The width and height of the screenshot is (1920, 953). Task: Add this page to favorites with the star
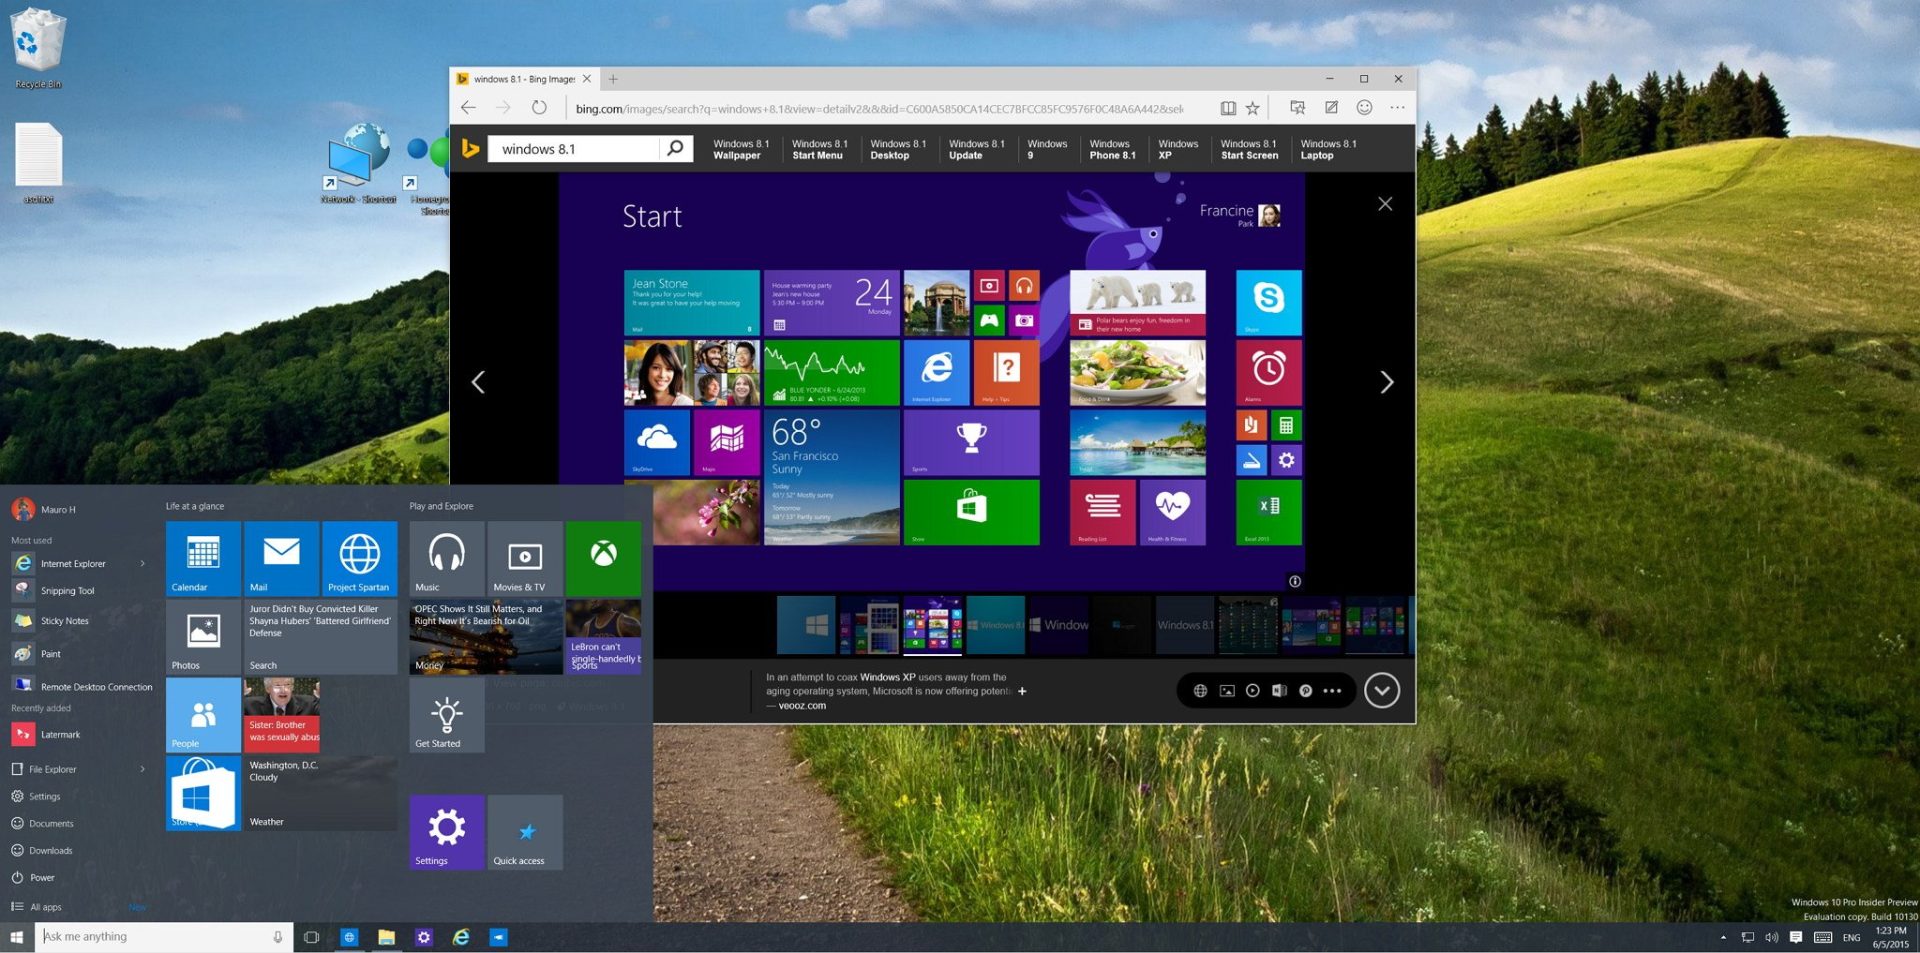click(x=1252, y=108)
